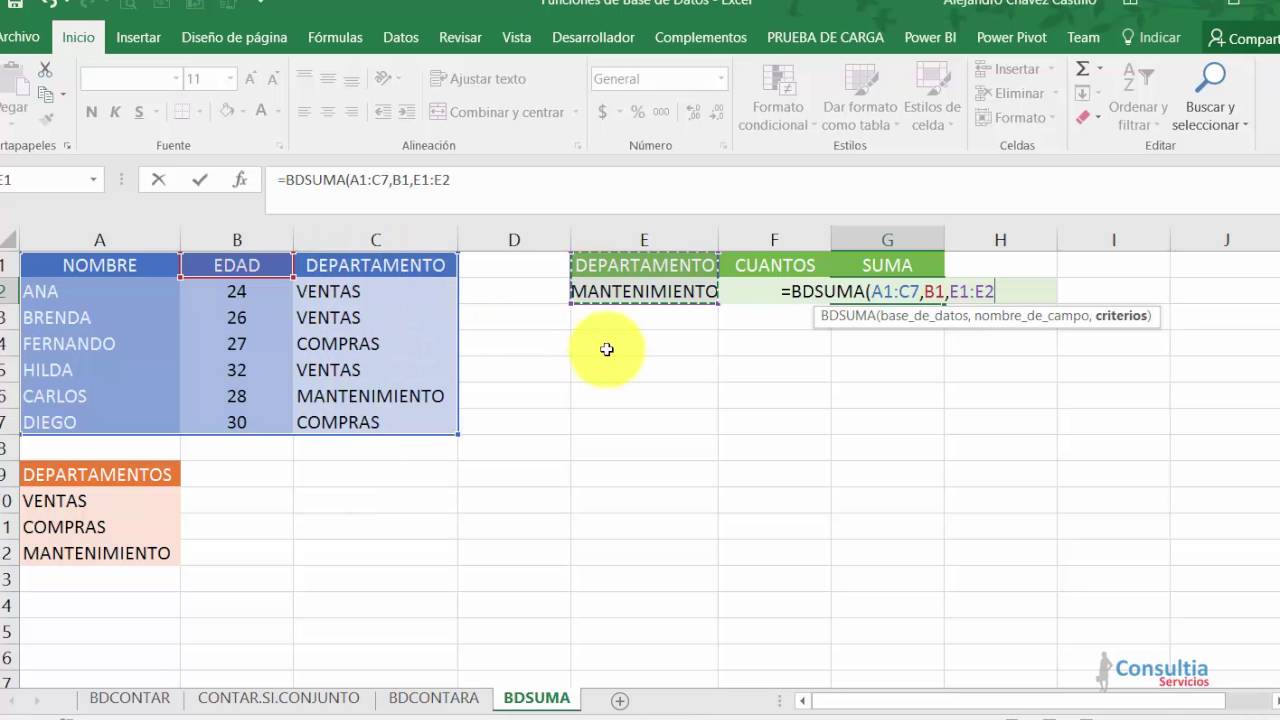Click the decrease indent icon
This screenshot has width=1280, height=720.
coord(383,112)
